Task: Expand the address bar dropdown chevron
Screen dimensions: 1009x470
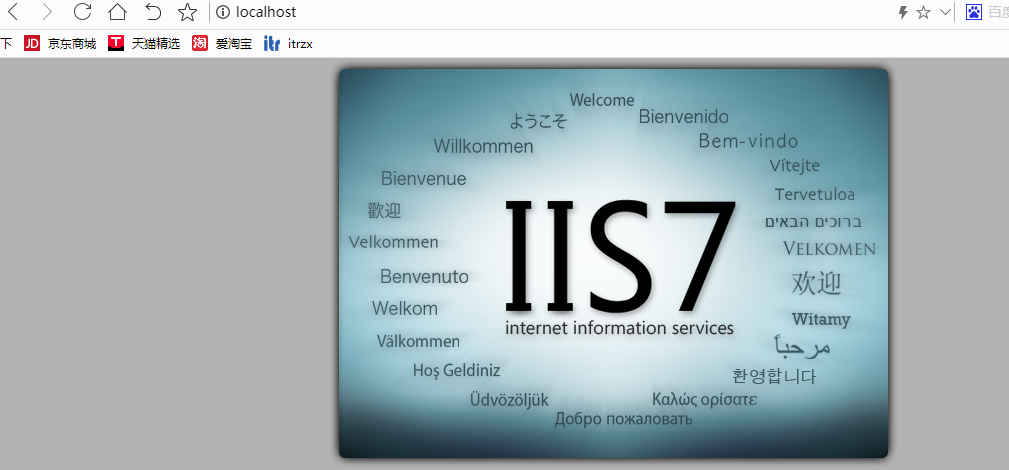Action: pyautogui.click(x=945, y=12)
